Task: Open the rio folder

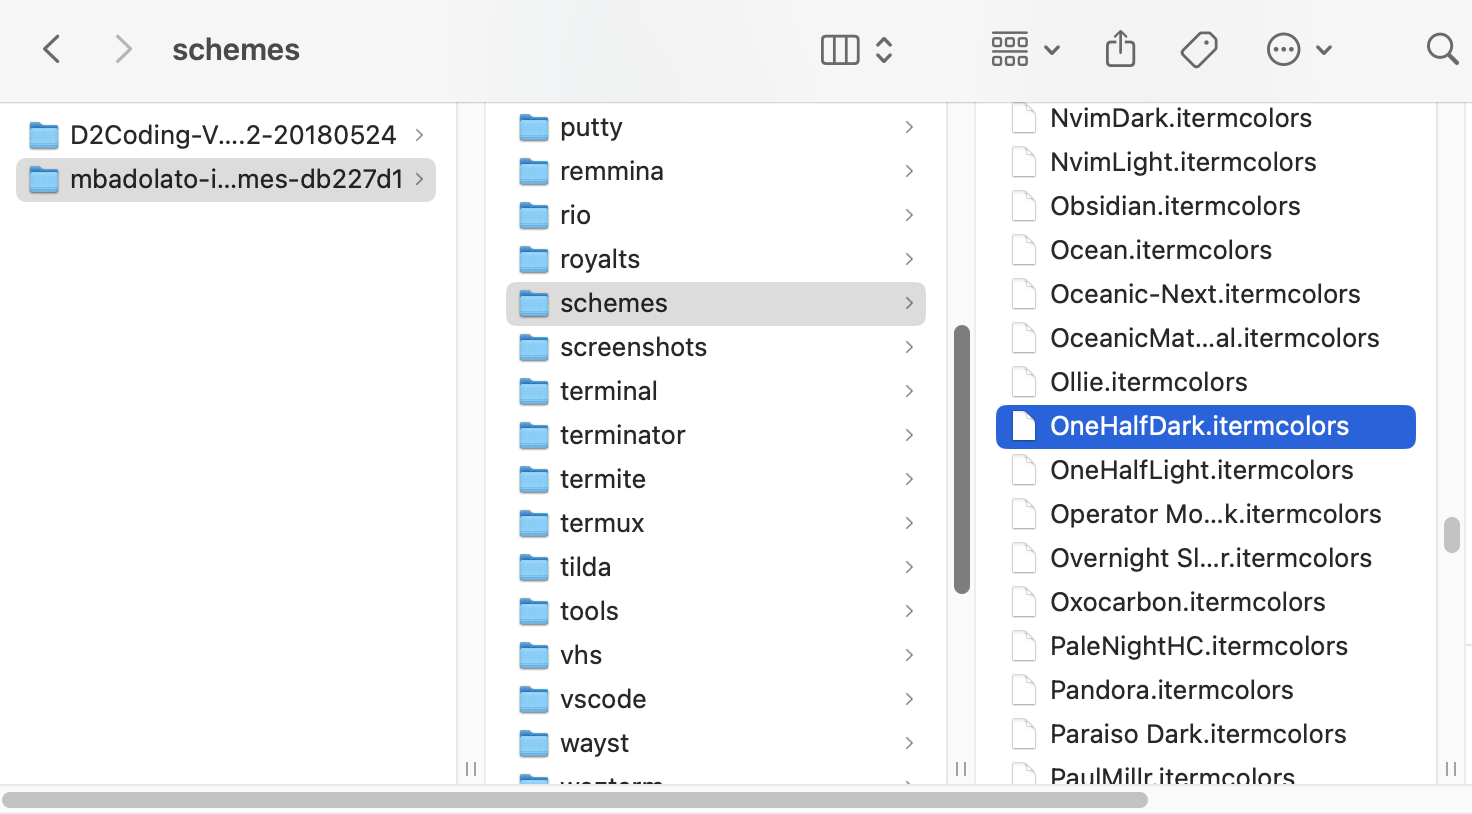Action: (716, 215)
